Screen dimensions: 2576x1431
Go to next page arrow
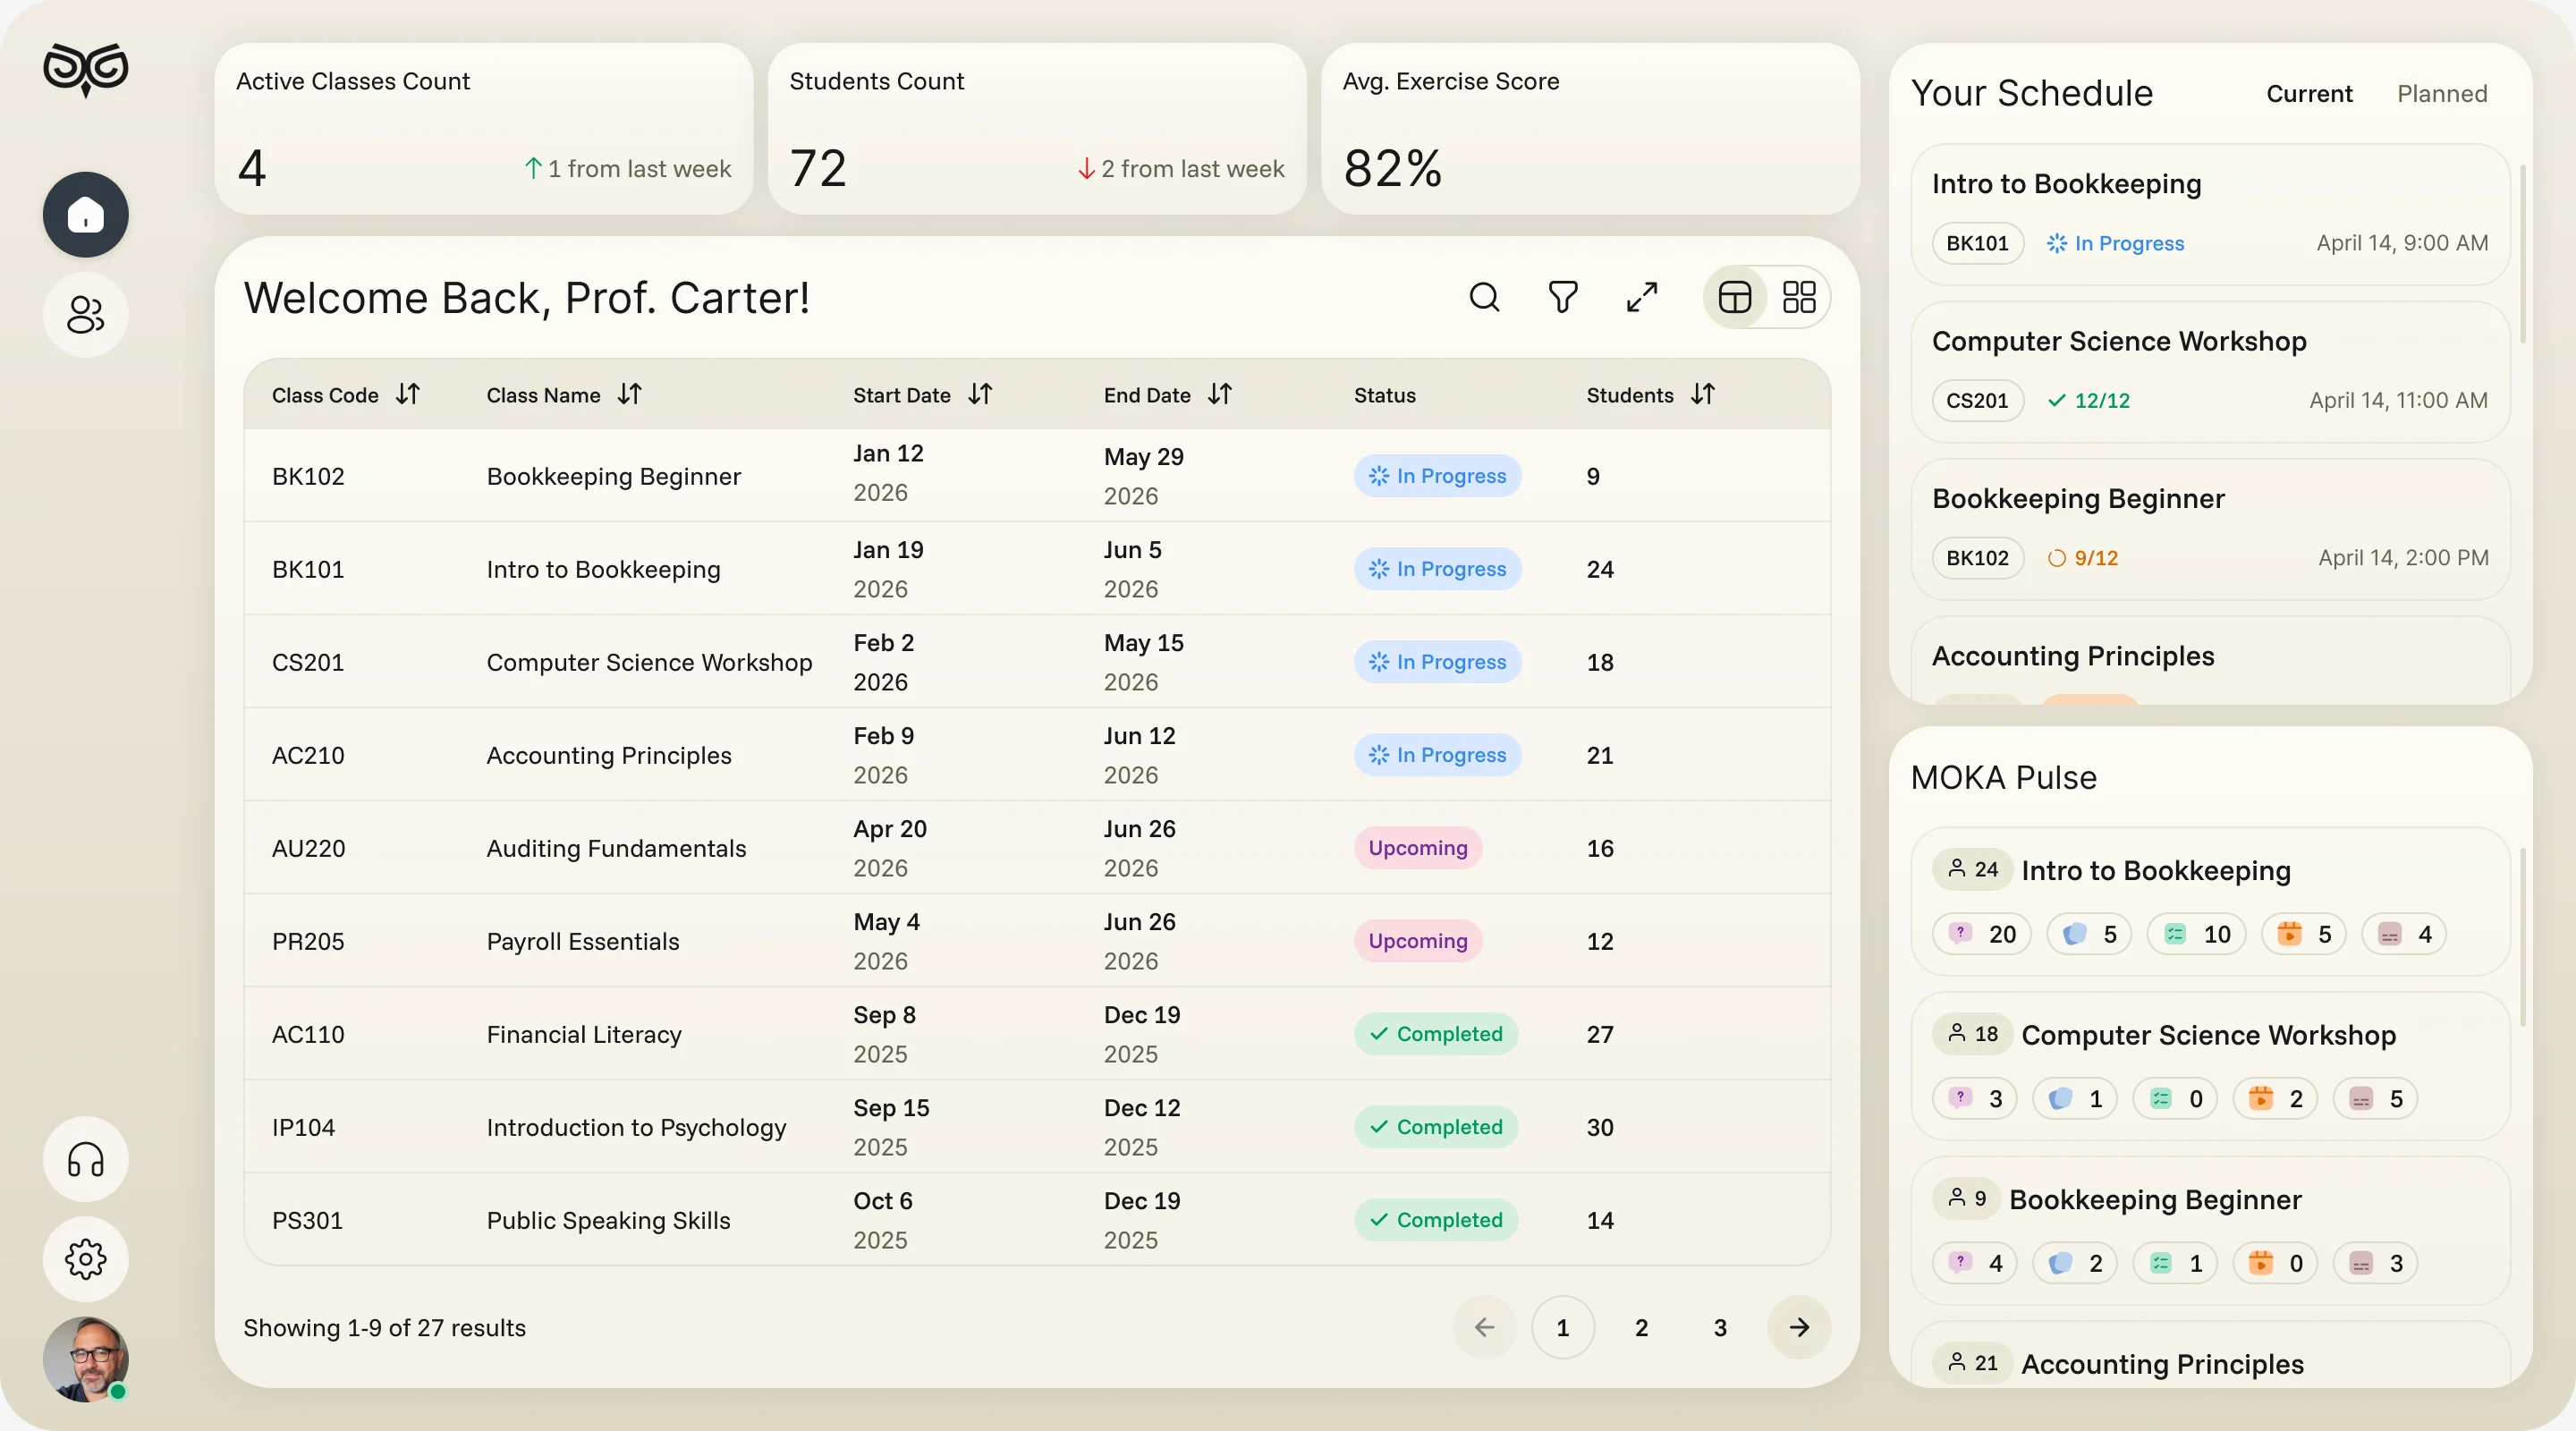[1799, 1327]
